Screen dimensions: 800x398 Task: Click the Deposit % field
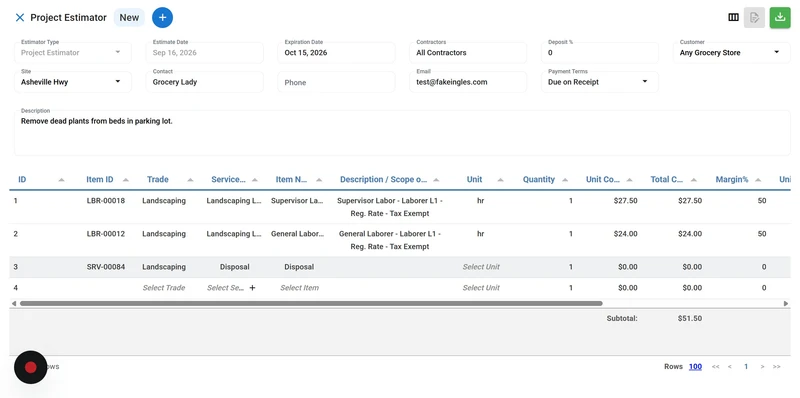pyautogui.click(x=600, y=53)
